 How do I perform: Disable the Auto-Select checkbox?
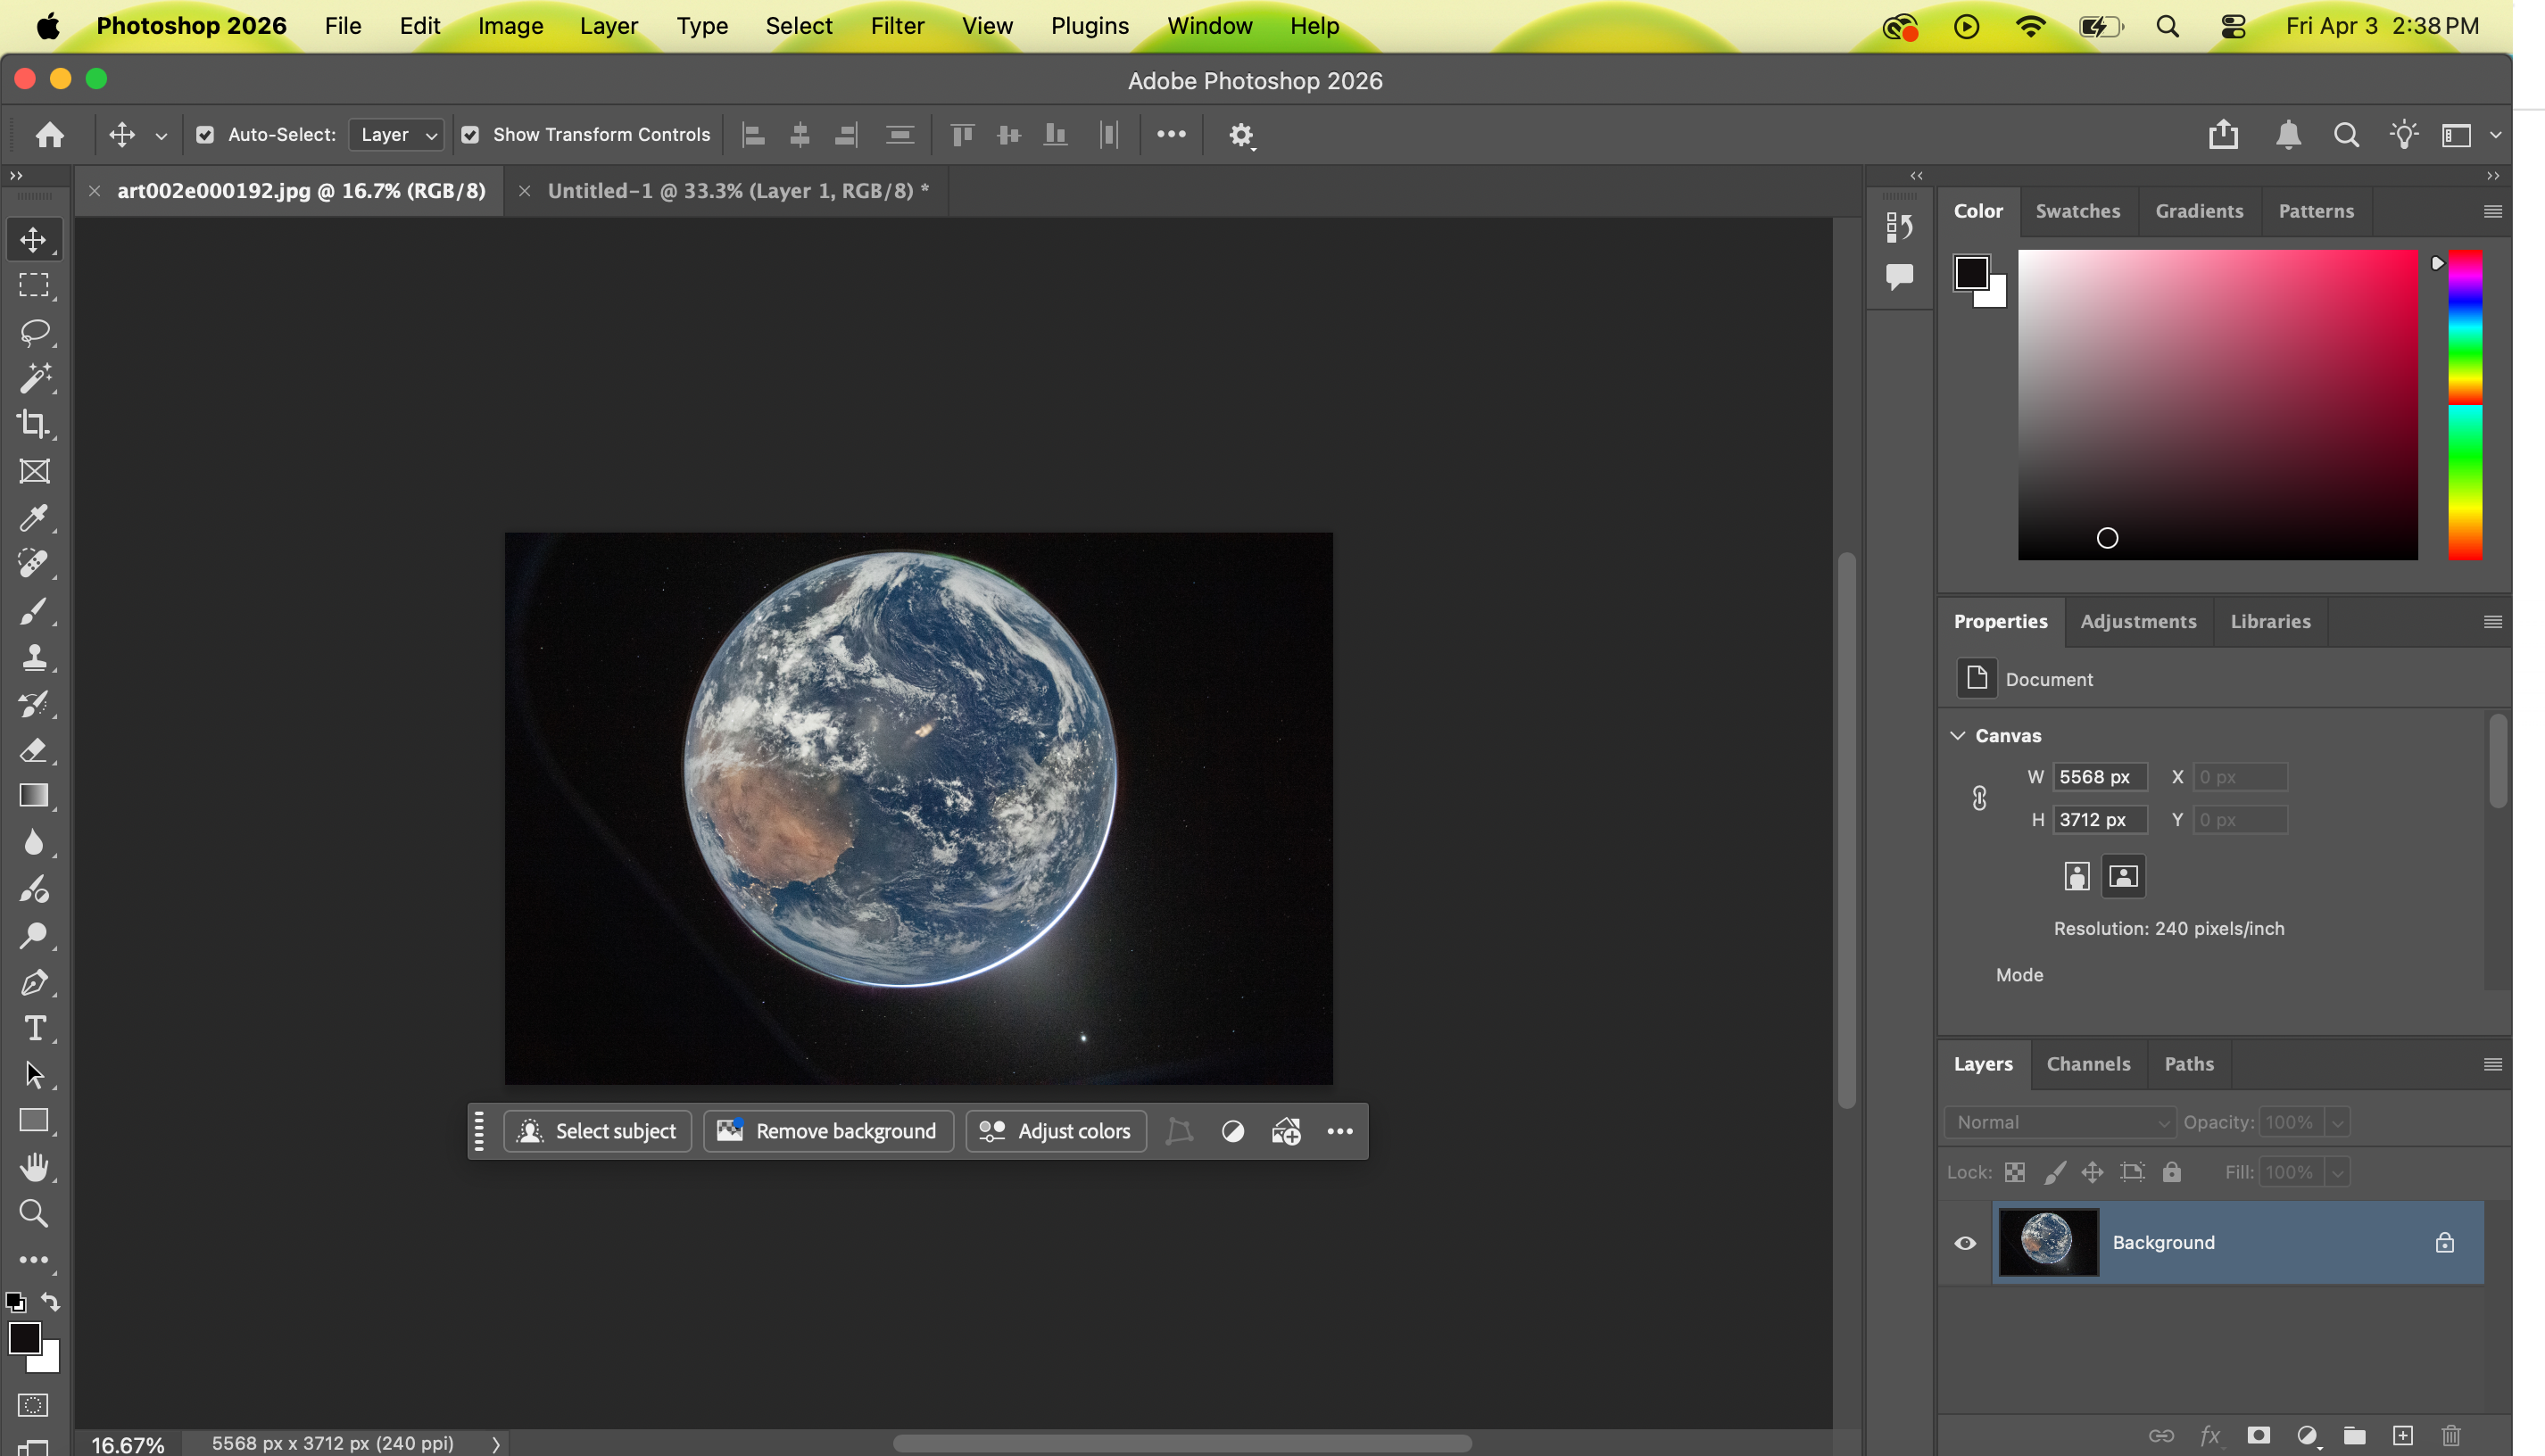[x=205, y=134]
